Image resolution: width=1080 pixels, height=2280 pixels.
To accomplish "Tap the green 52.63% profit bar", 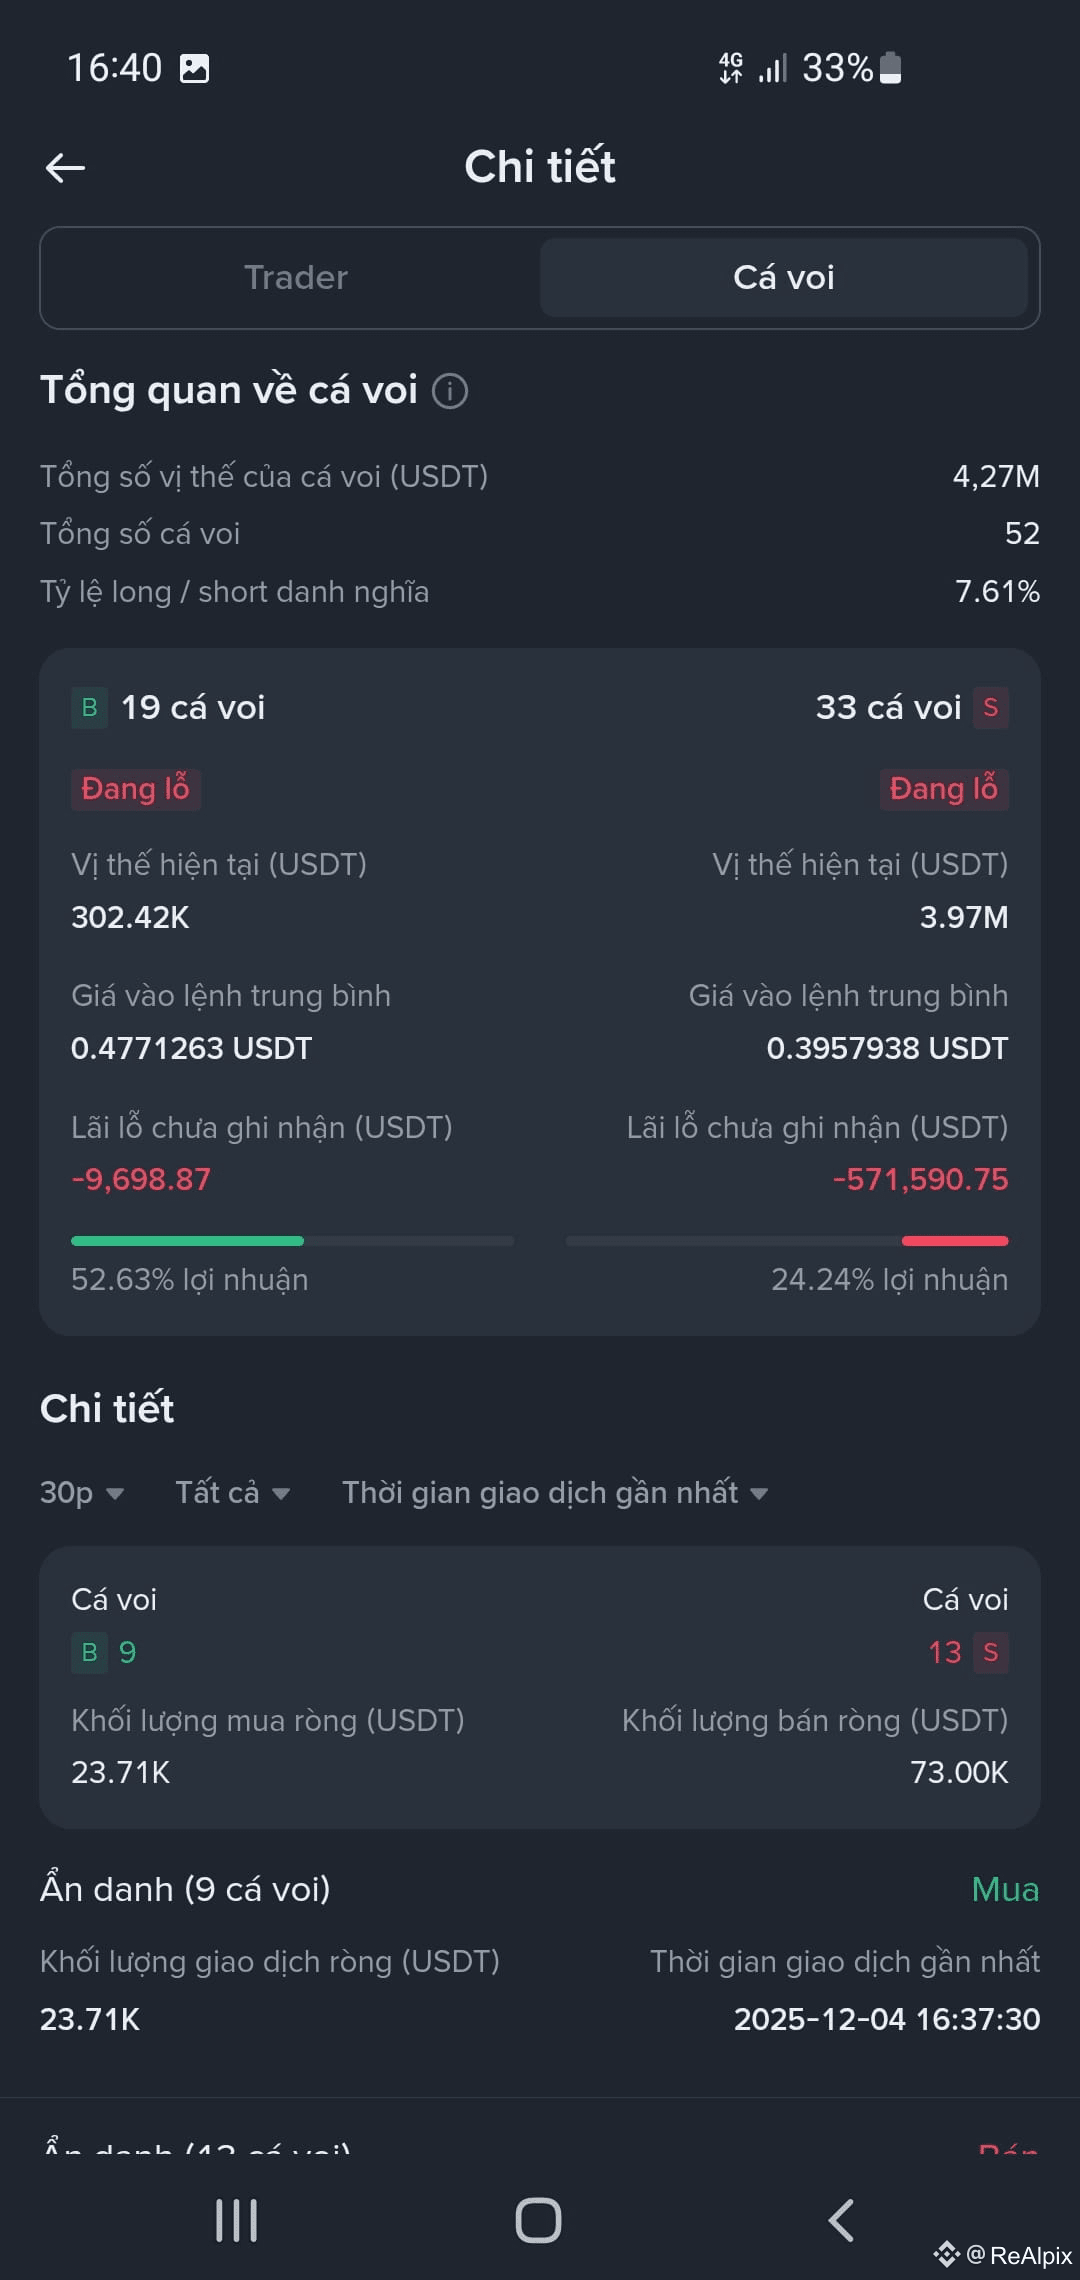I will tap(187, 1241).
